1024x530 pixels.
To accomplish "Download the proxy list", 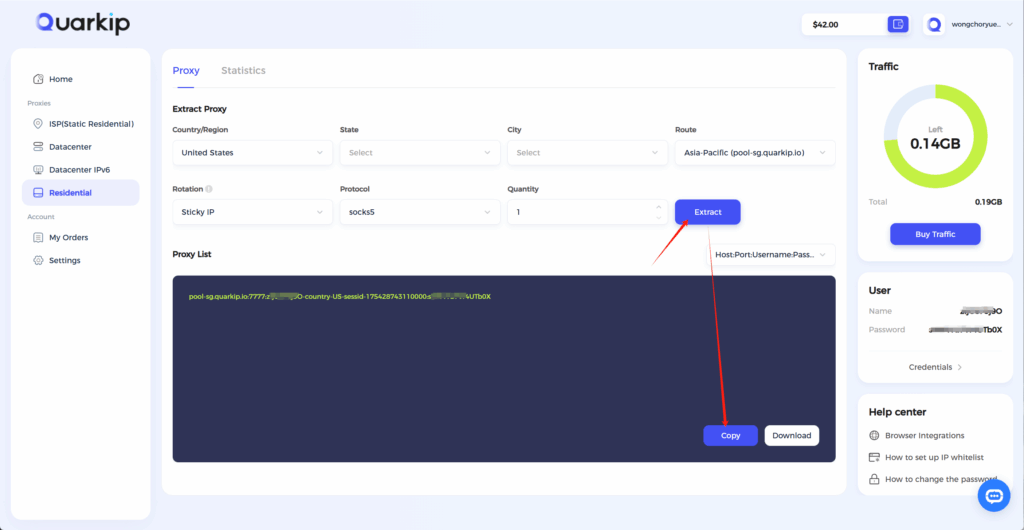I will pos(792,435).
